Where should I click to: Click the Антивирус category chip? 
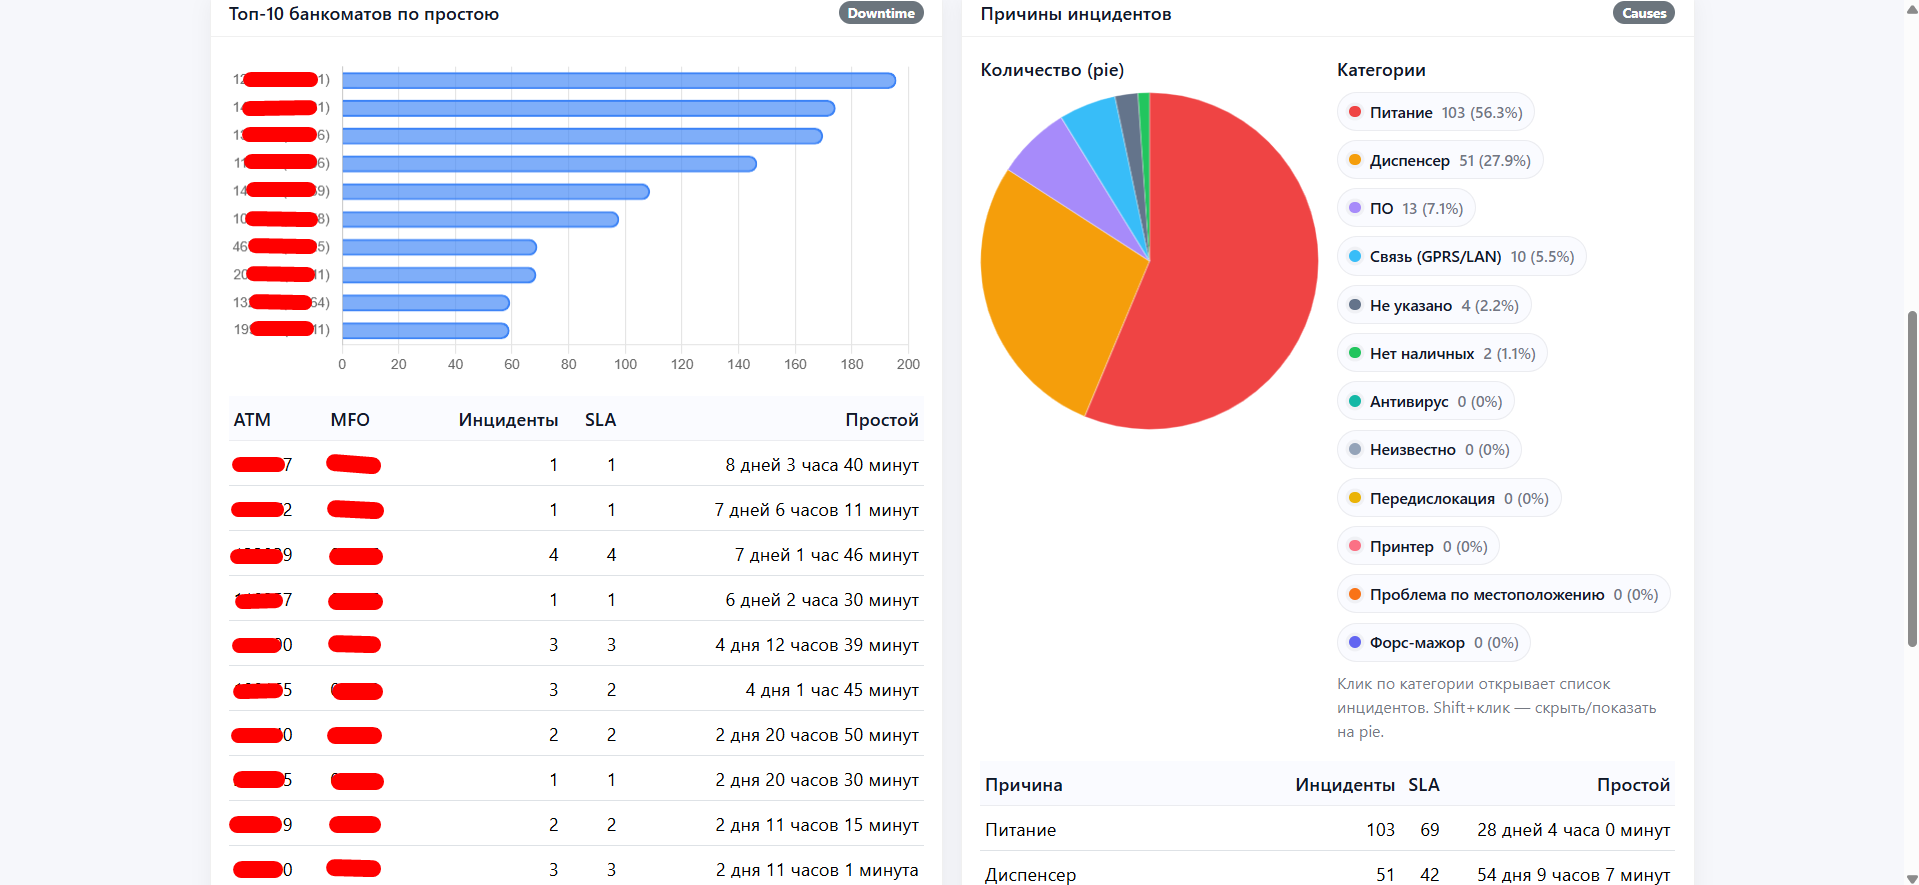[1425, 402]
